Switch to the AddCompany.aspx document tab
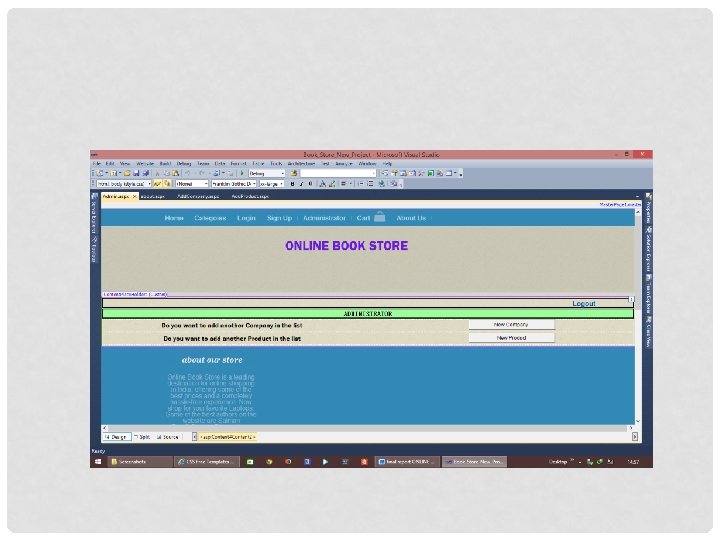720x540 pixels. click(198, 196)
